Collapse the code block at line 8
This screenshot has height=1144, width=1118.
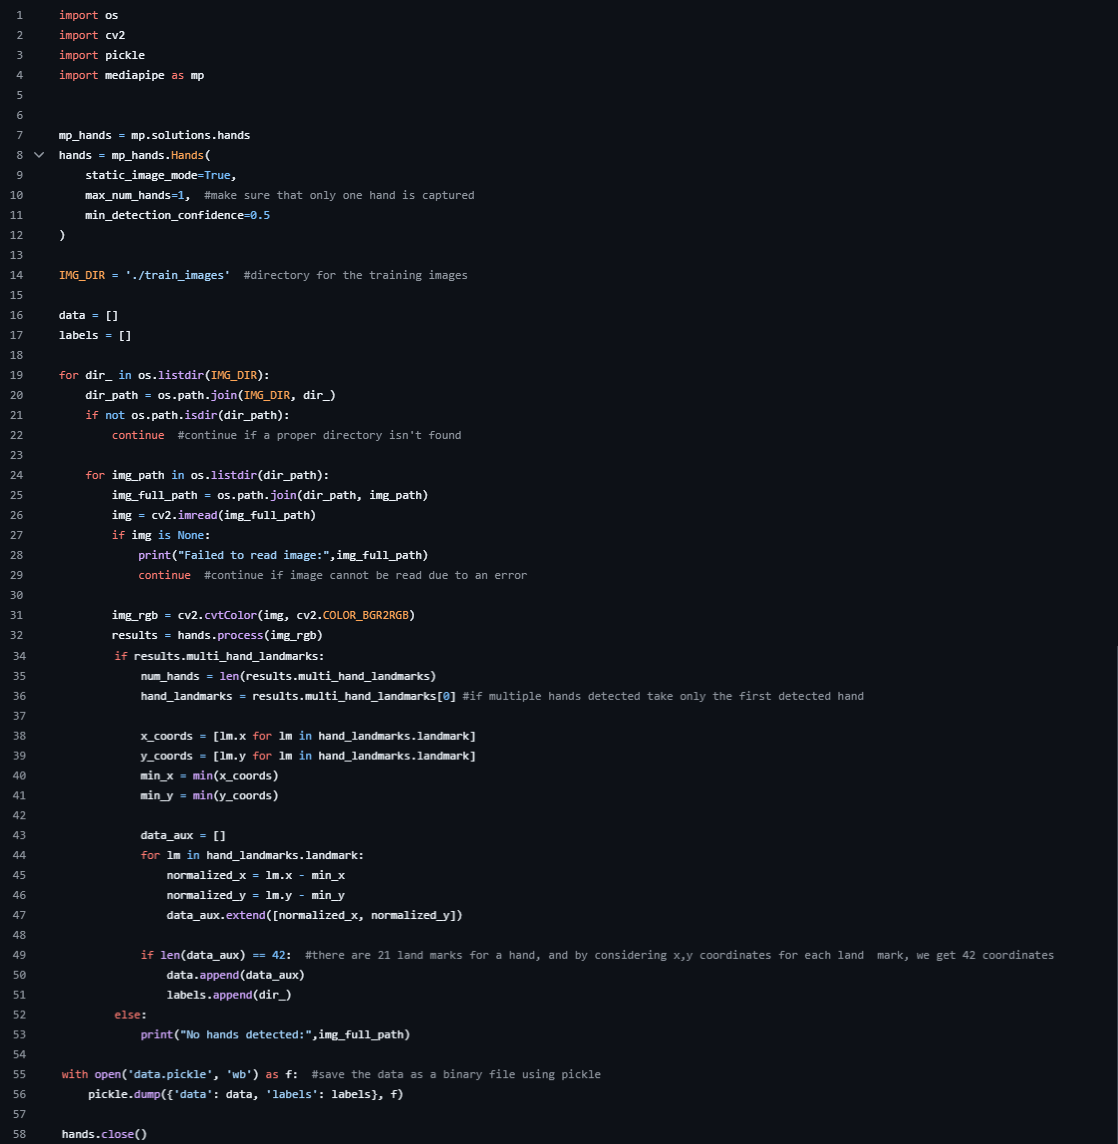39,155
